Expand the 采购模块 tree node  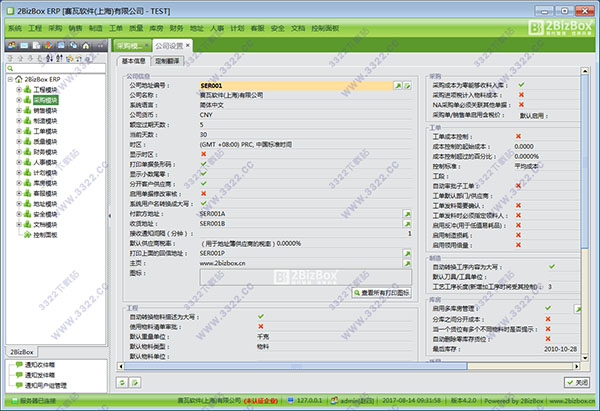(19, 100)
